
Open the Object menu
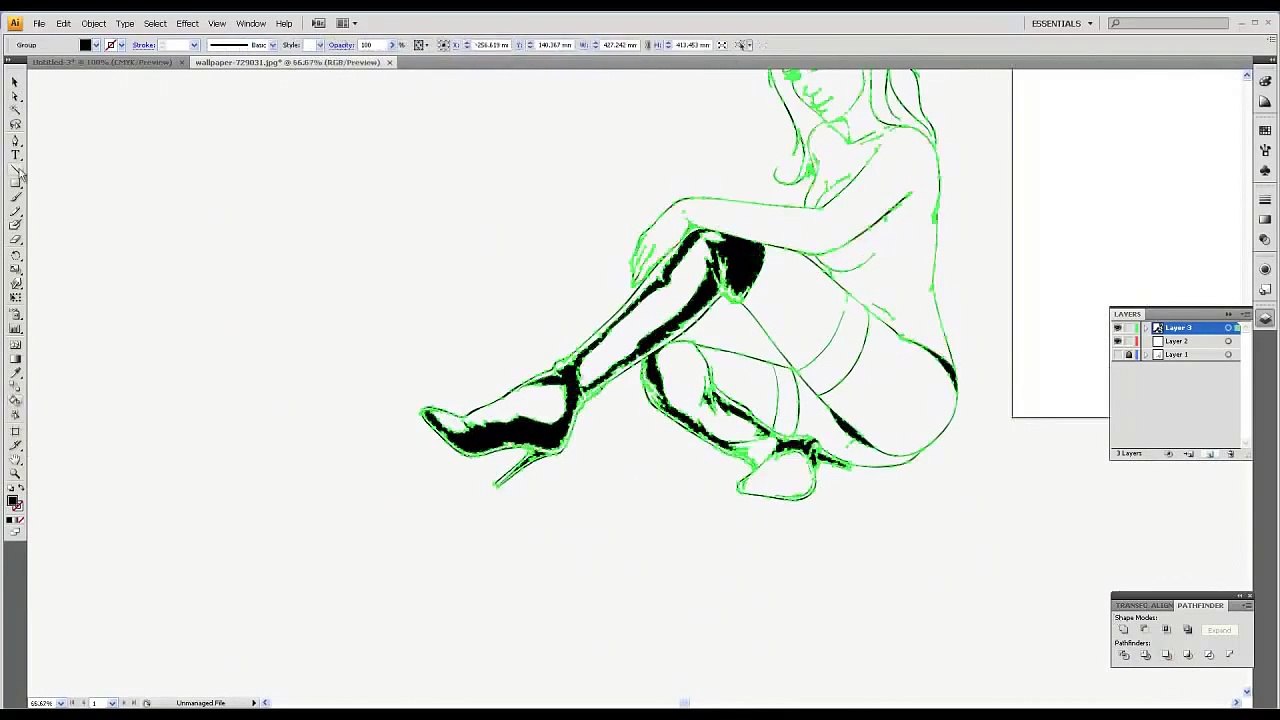point(94,23)
